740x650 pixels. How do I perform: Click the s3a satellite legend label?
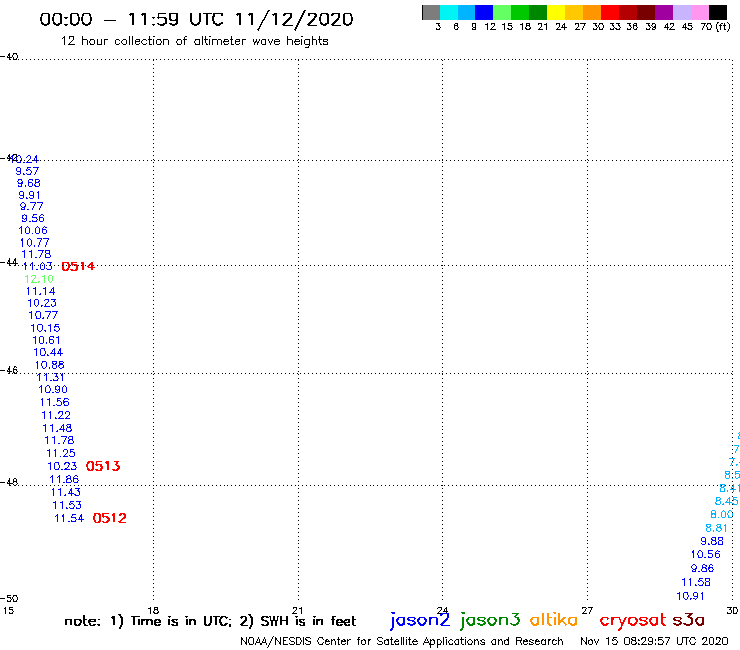689,620
